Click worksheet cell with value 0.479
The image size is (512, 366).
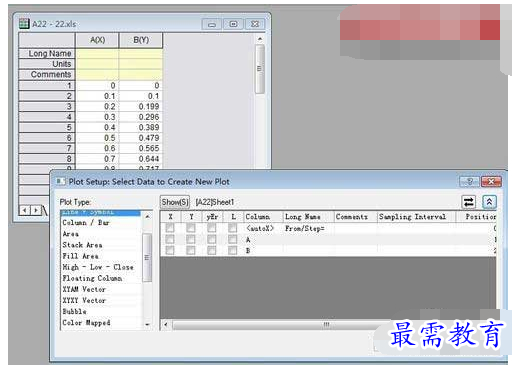(x=141, y=138)
